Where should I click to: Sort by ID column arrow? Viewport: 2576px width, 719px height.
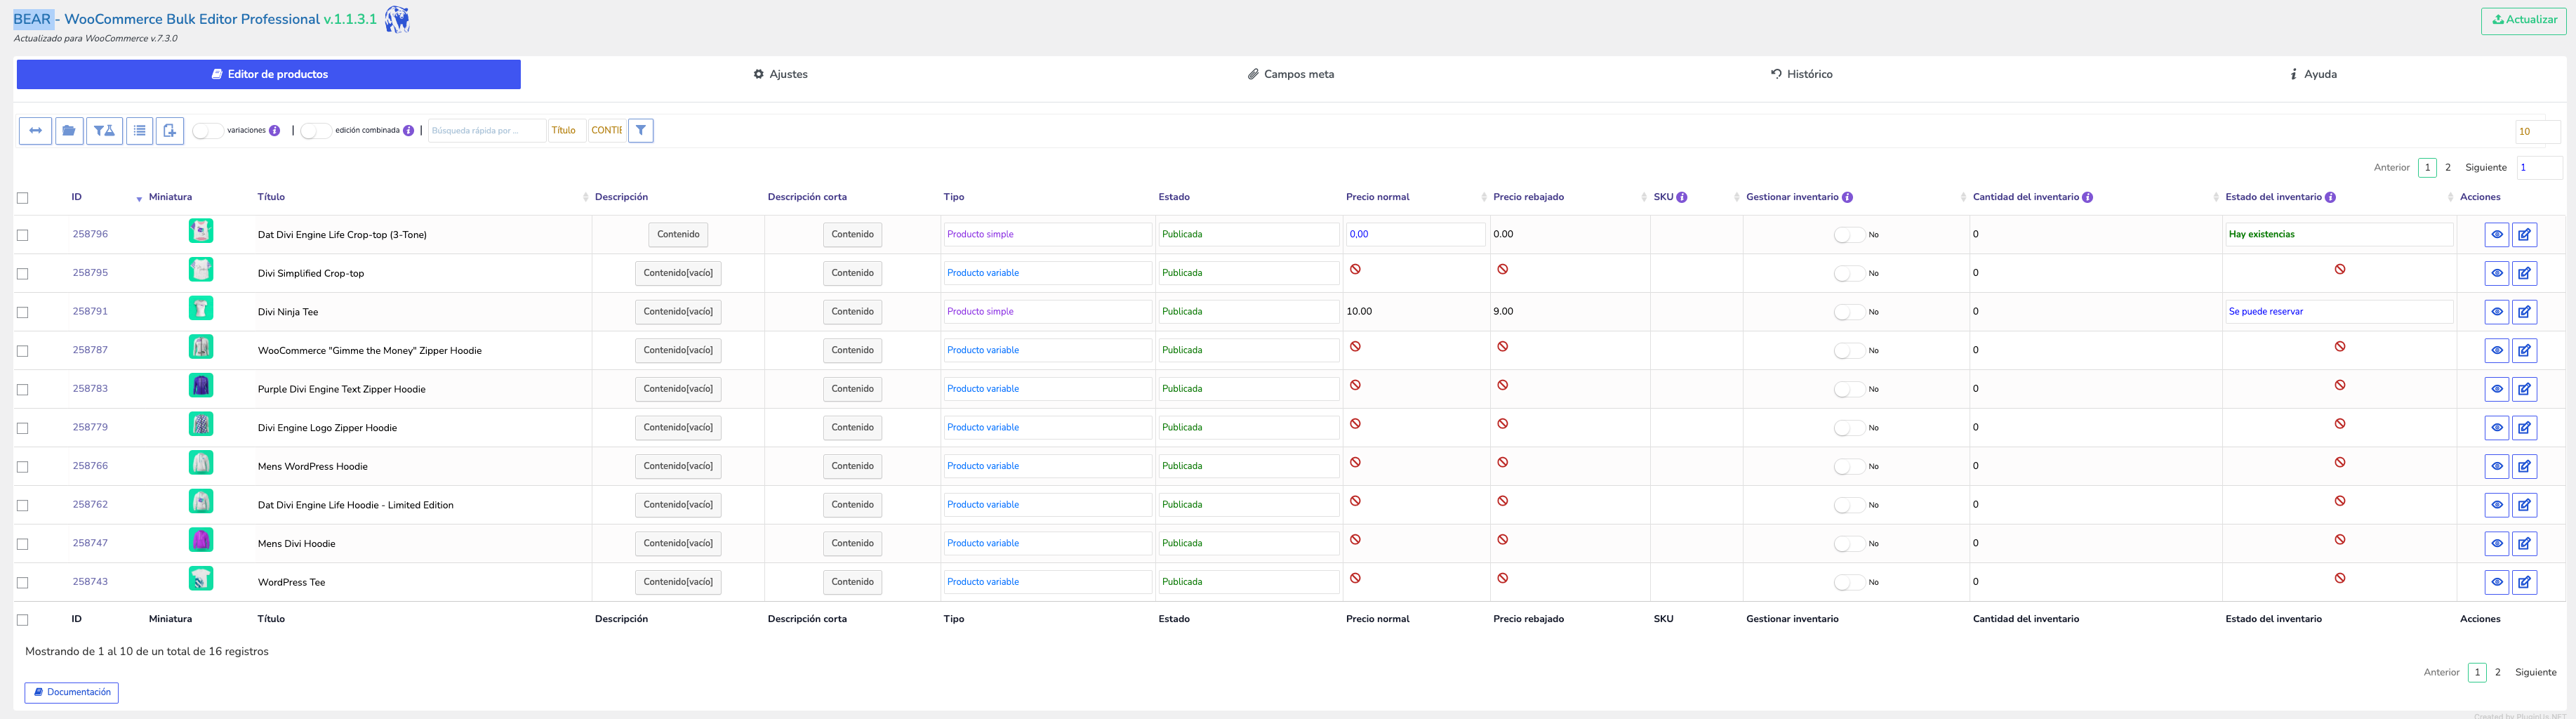pos(139,199)
